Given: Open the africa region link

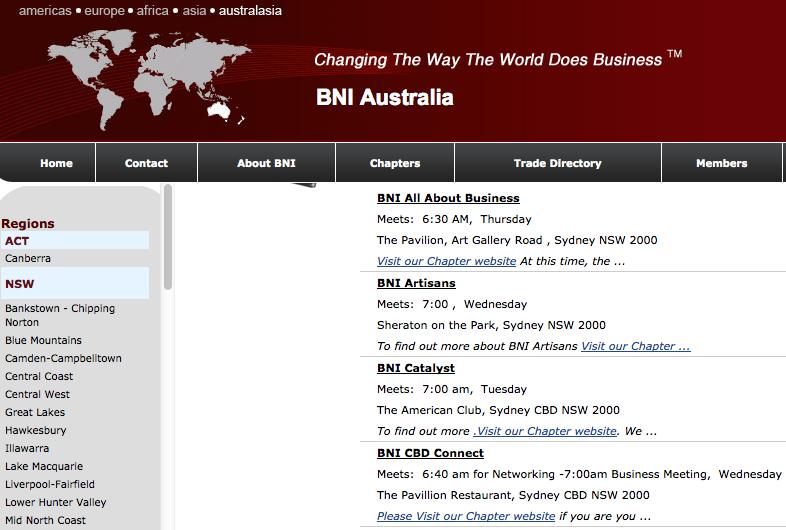Looking at the screenshot, I should tap(152, 11).
